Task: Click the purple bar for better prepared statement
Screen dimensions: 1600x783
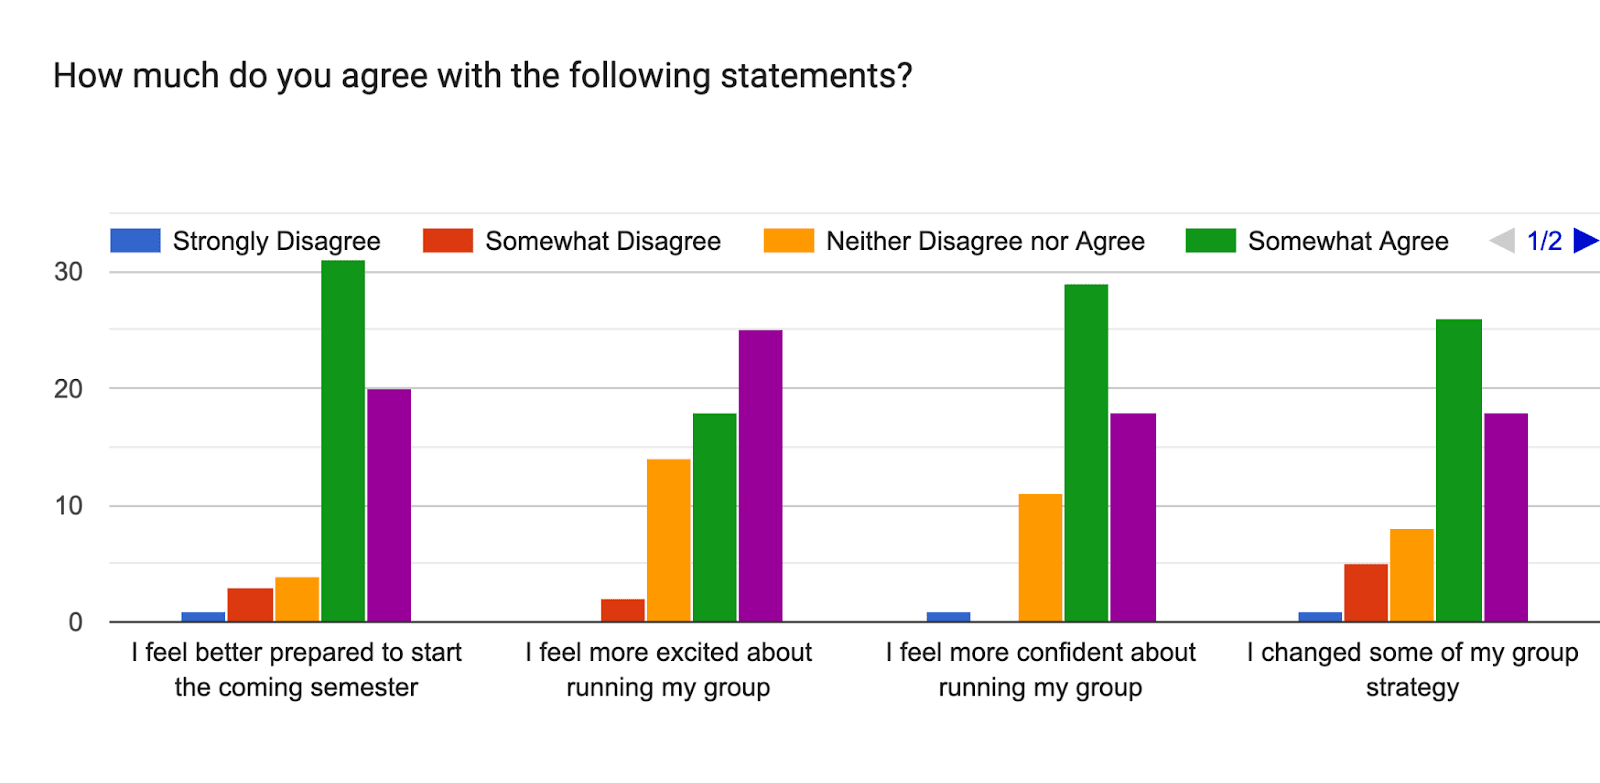Action: pyautogui.click(x=389, y=505)
